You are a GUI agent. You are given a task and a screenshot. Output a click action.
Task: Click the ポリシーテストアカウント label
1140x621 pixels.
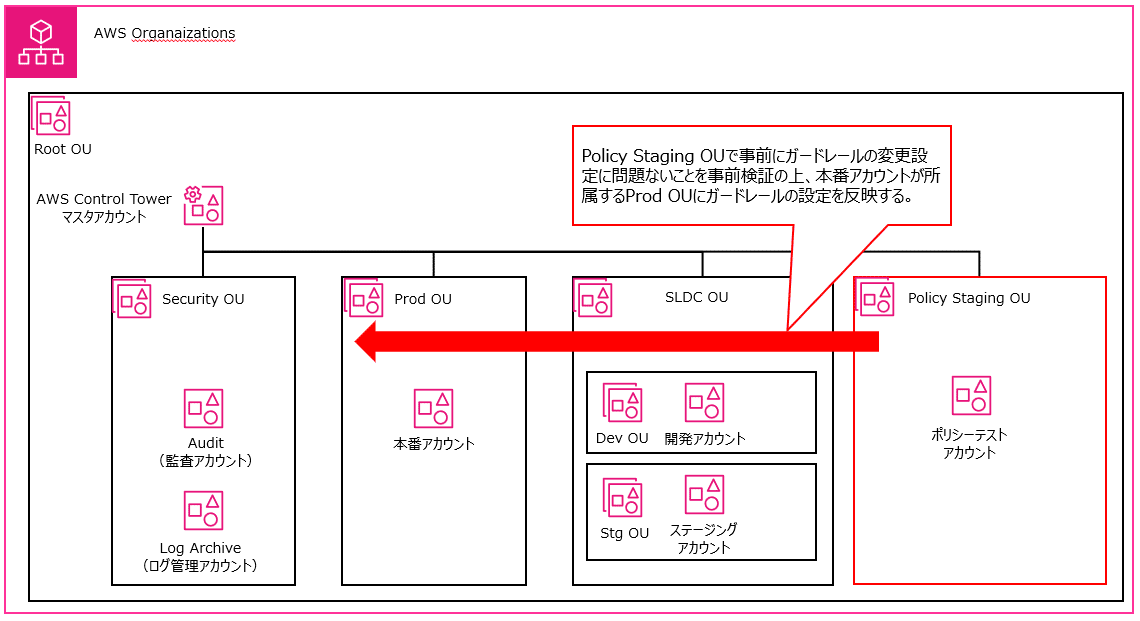(969, 444)
